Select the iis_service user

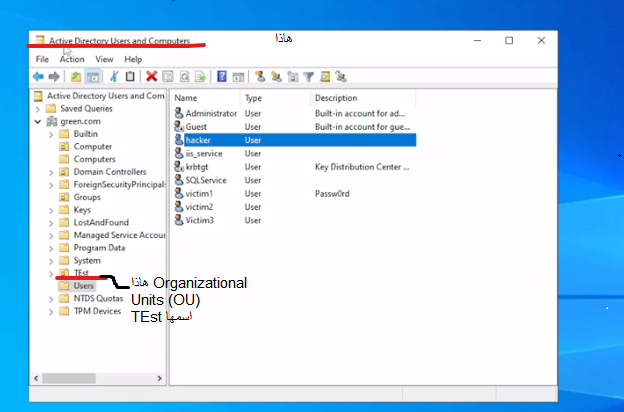pyautogui.click(x=294, y=154)
